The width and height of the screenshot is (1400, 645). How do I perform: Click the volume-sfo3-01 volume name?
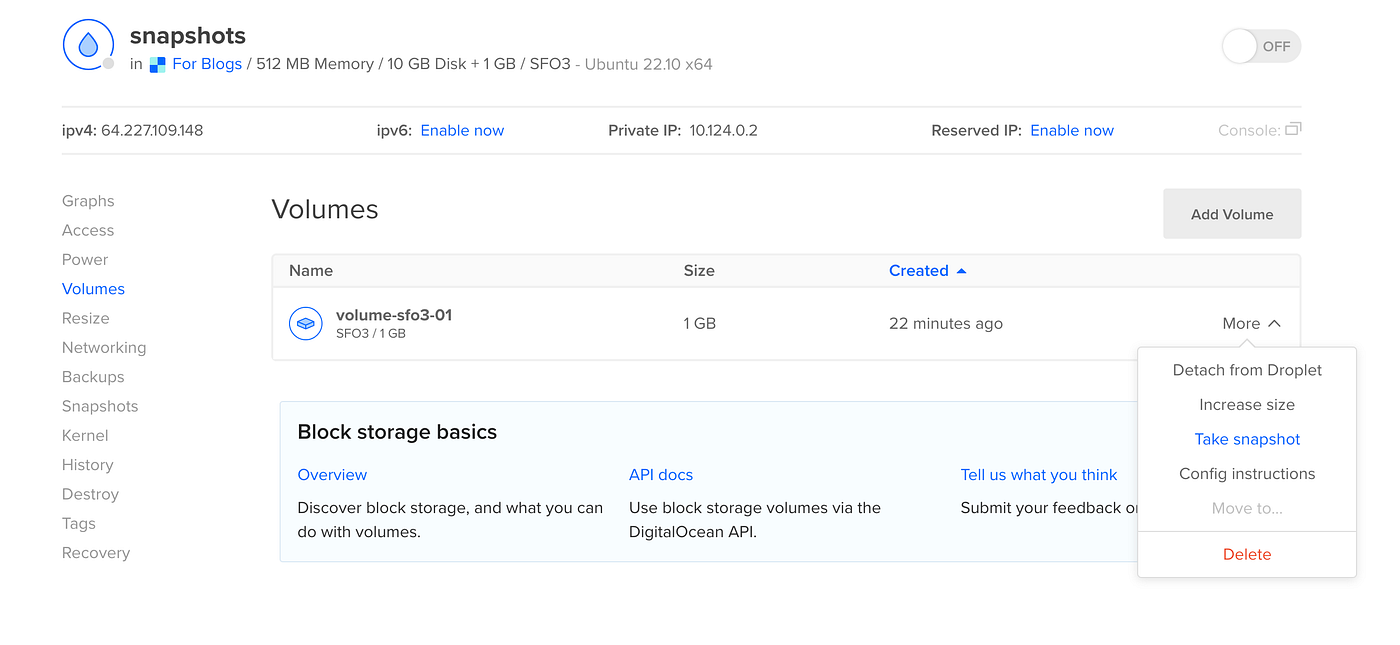point(394,315)
